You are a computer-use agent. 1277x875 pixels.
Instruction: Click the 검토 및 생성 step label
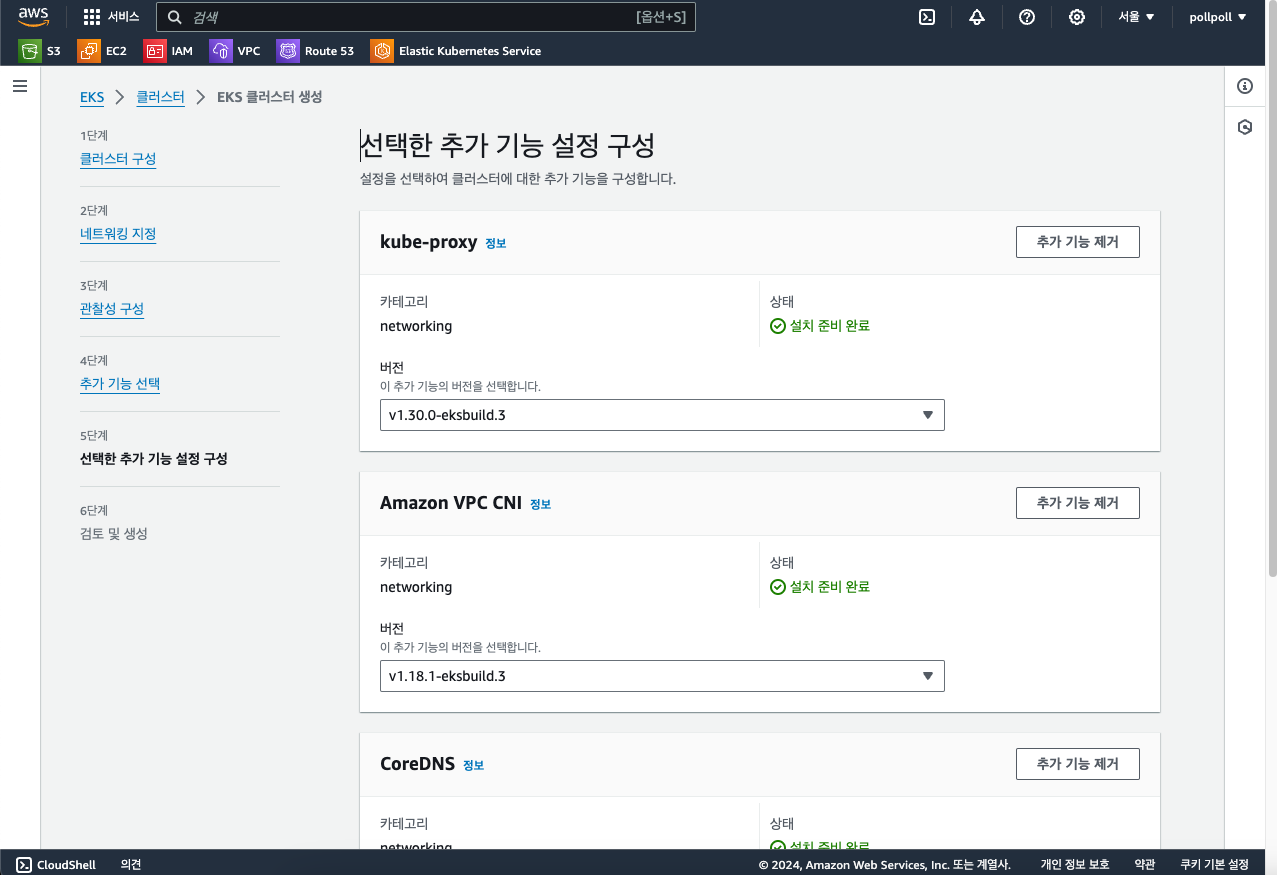[114, 534]
